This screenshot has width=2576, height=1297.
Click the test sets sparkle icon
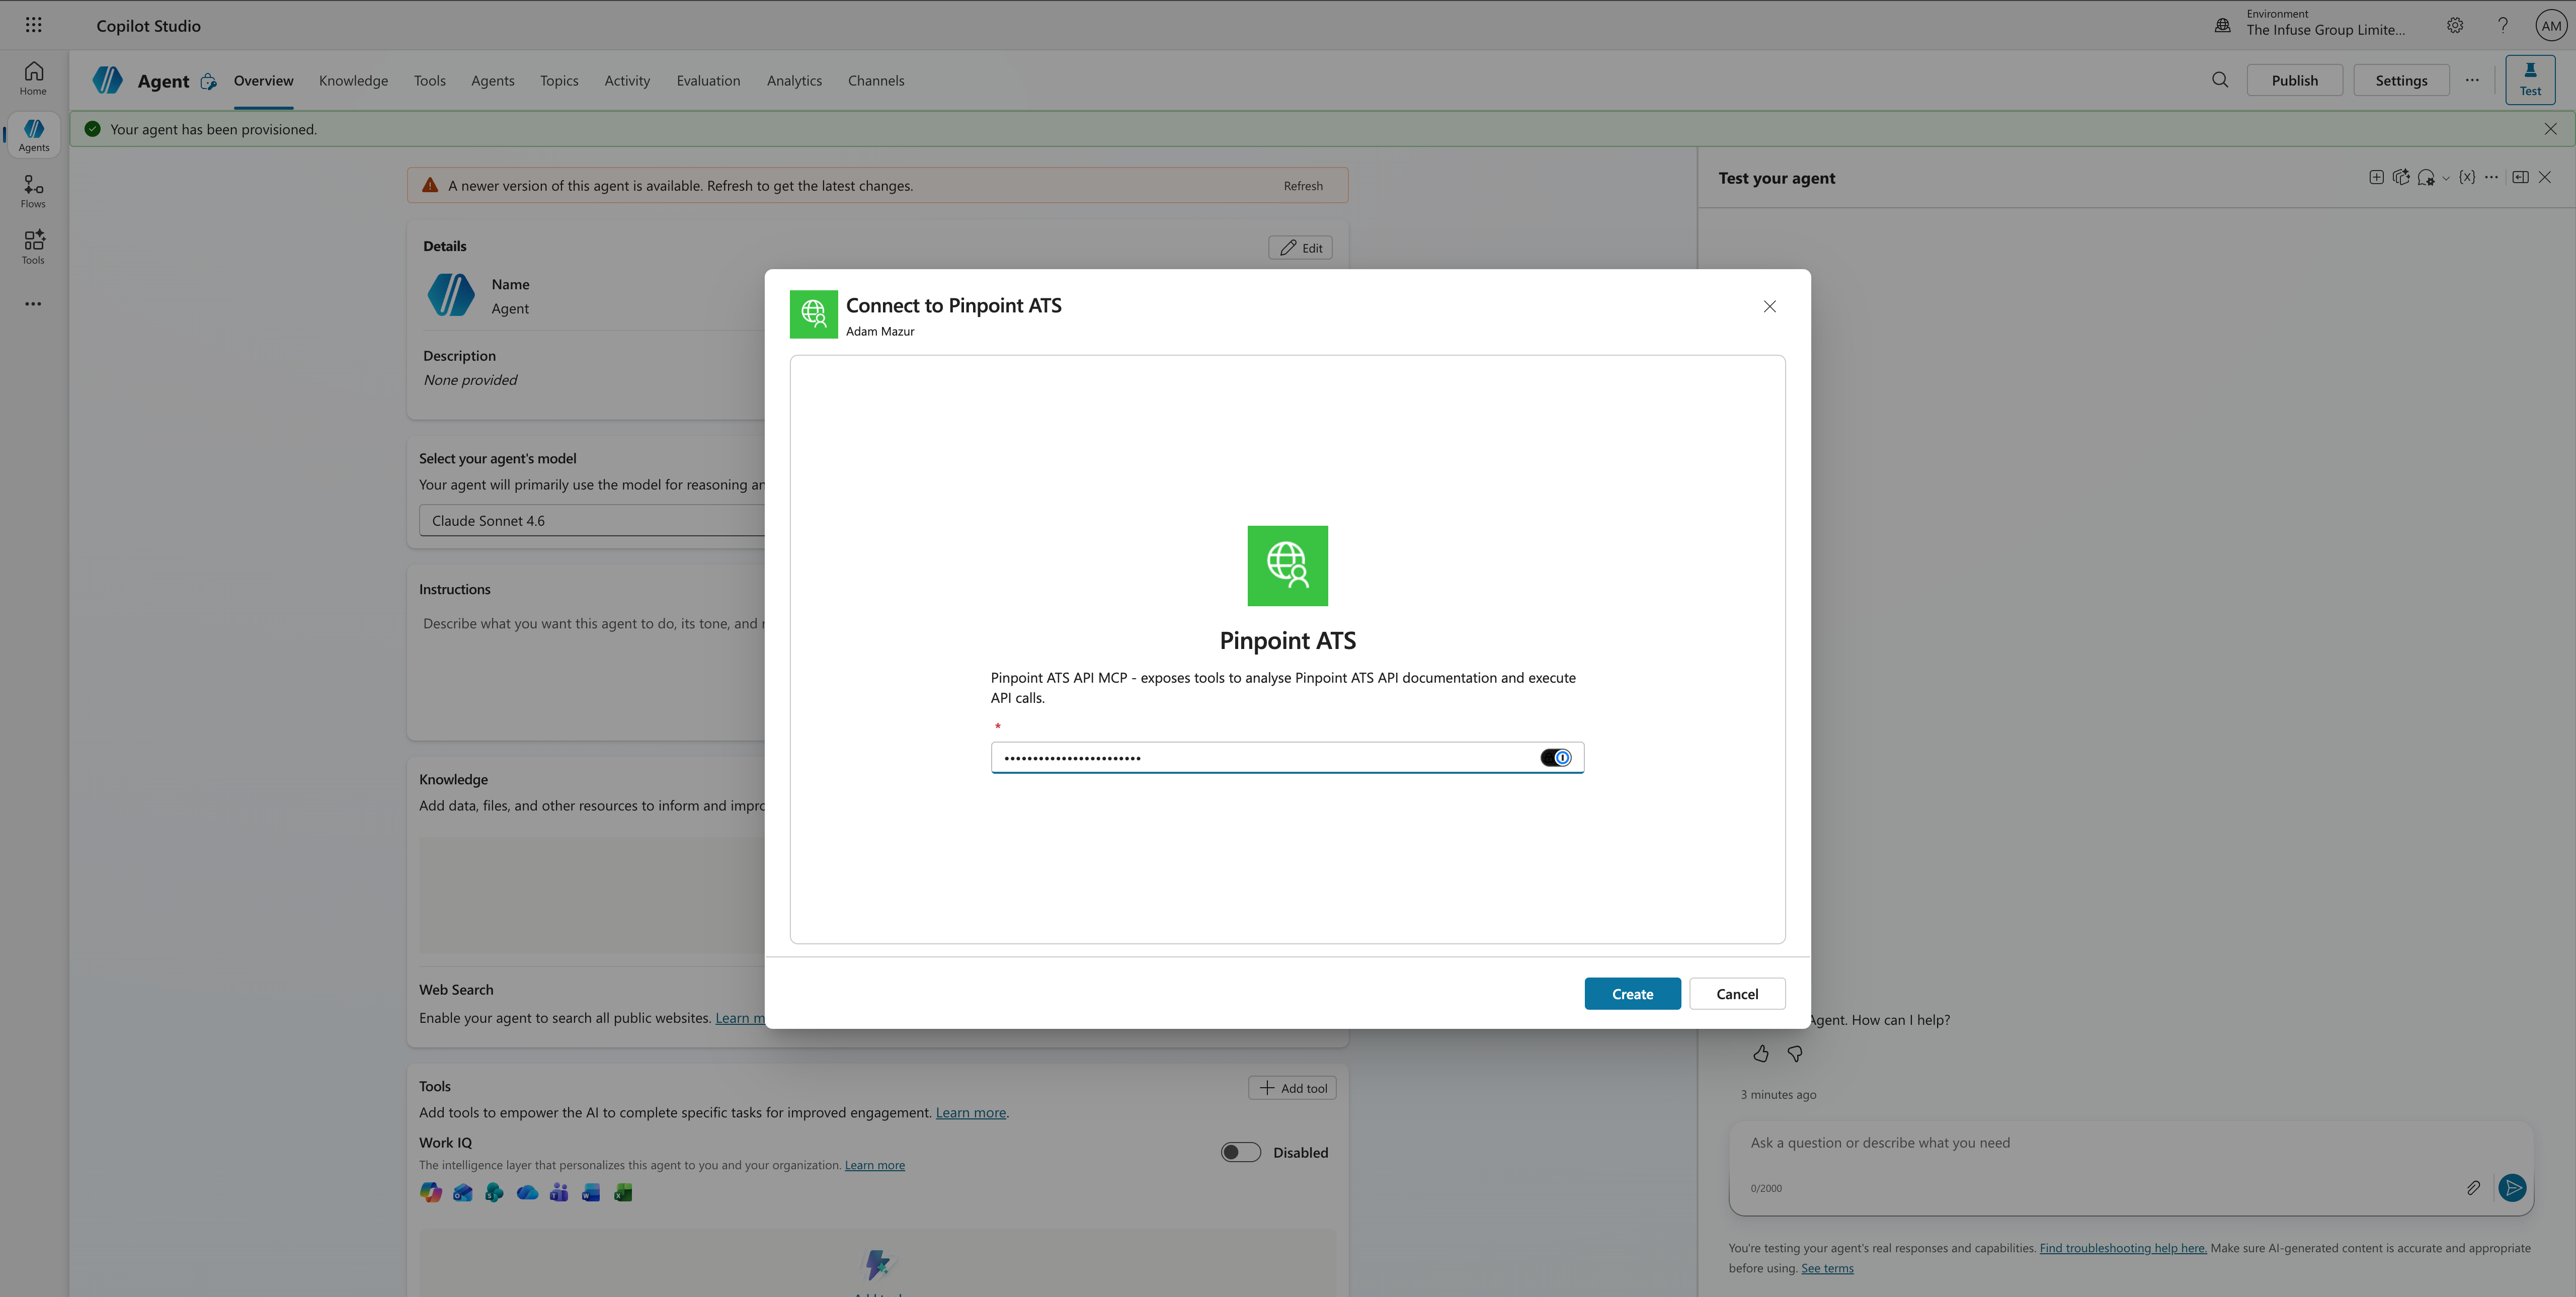[2400, 177]
